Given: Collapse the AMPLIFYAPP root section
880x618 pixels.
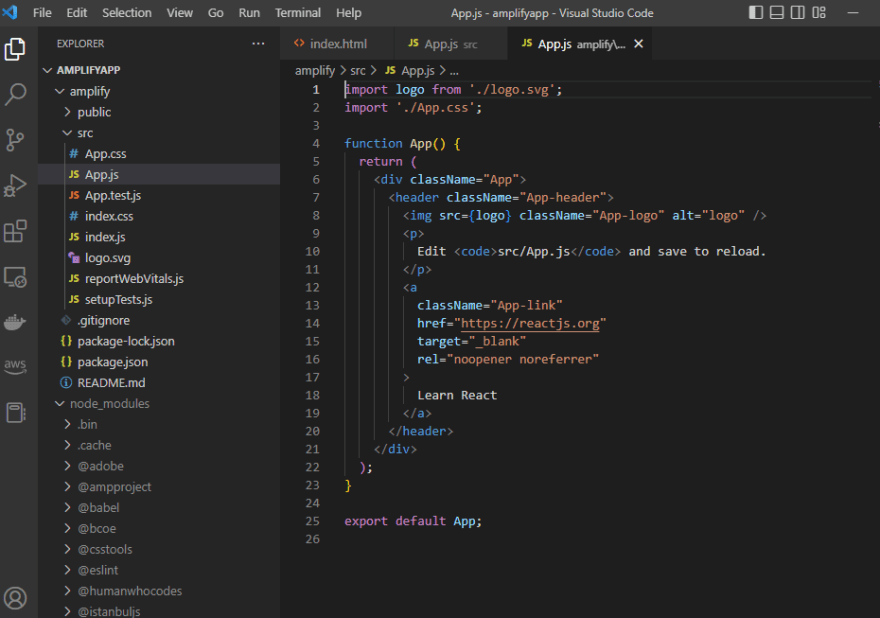Looking at the screenshot, I should click(159, 70).
